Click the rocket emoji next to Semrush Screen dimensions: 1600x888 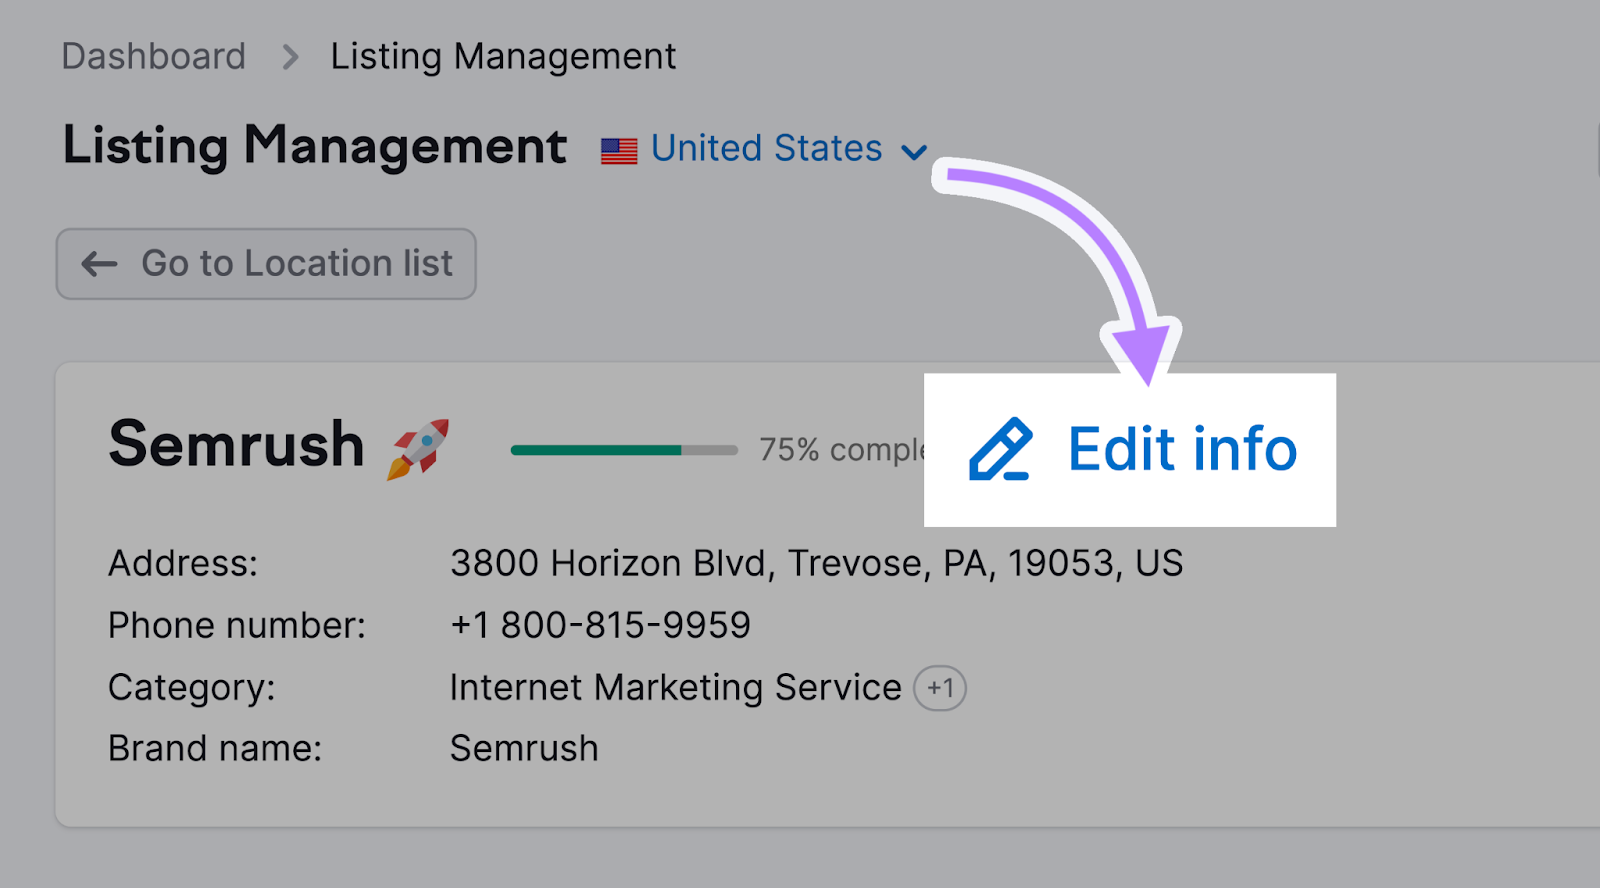pyautogui.click(x=418, y=448)
